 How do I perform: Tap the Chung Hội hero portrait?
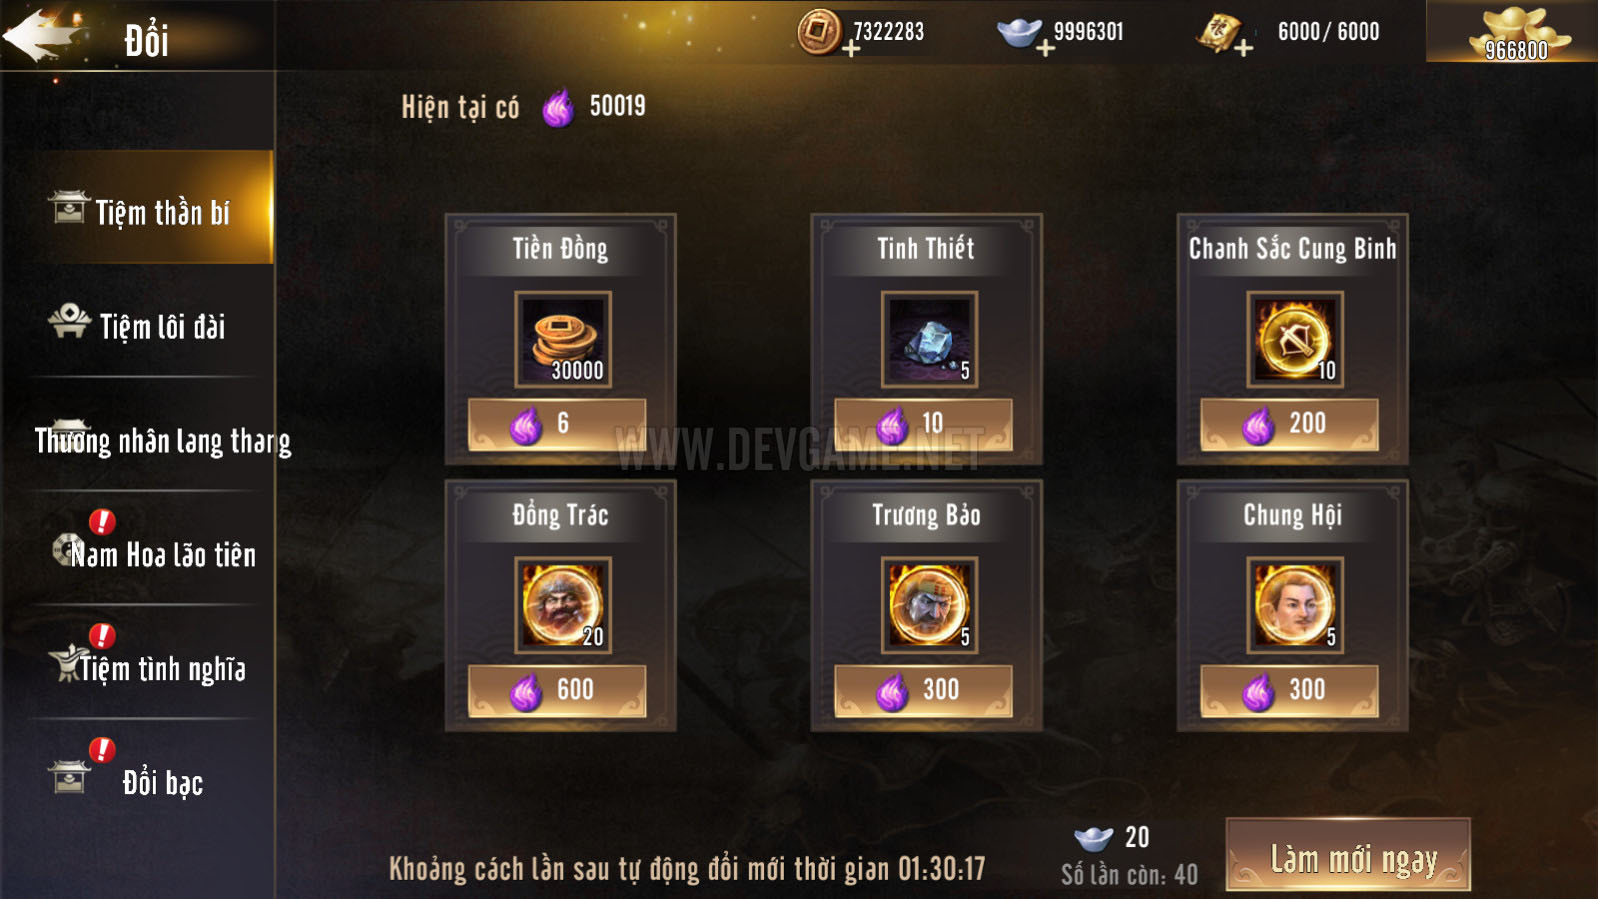[1295, 605]
